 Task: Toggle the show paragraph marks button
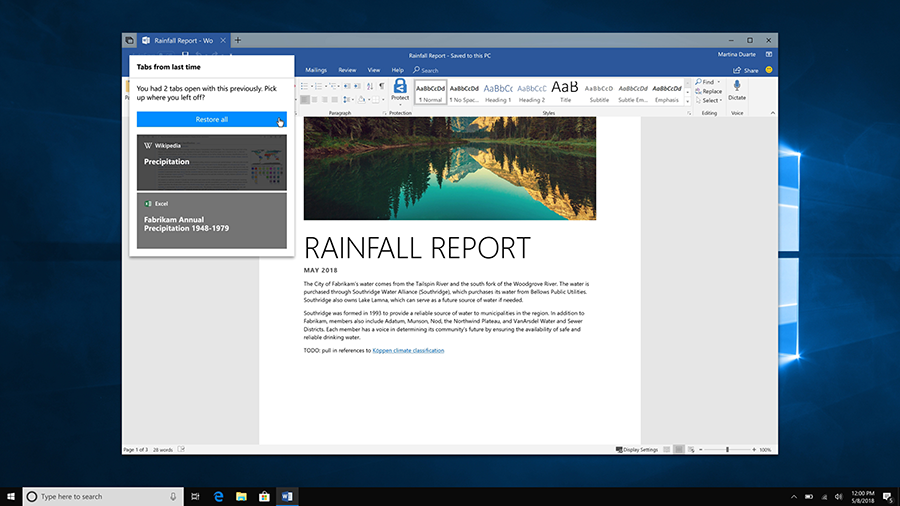pos(381,86)
